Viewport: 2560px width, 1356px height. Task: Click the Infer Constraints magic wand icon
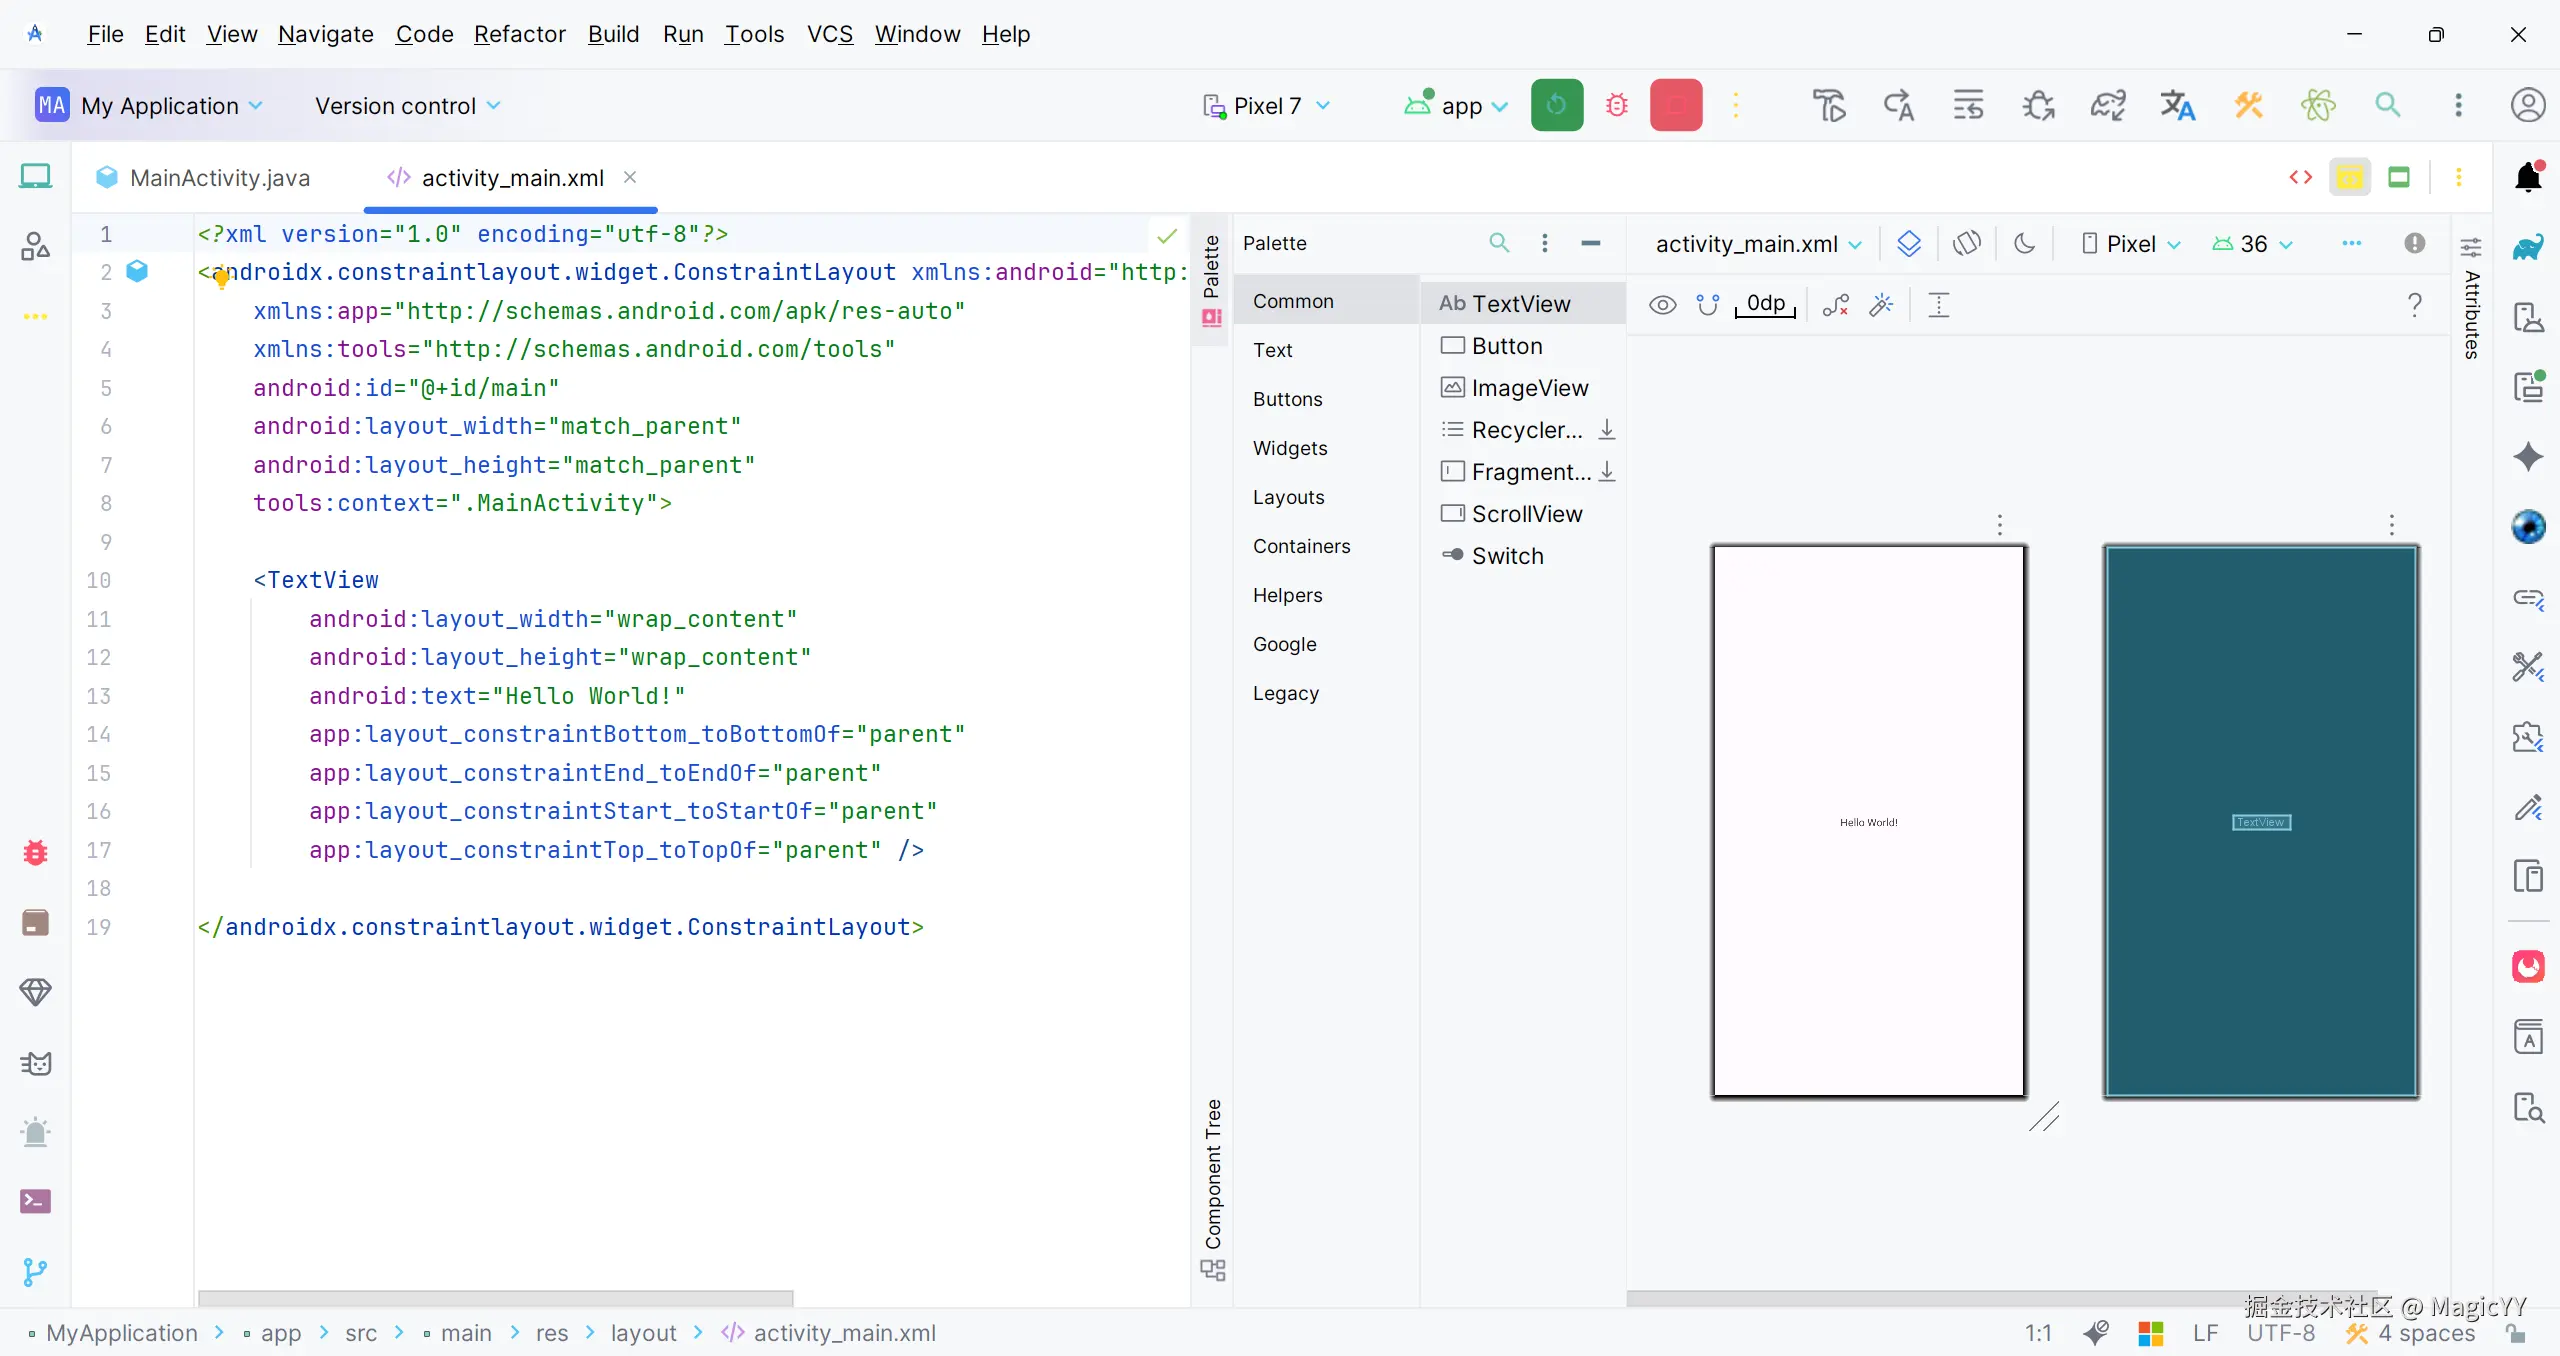coord(1881,304)
